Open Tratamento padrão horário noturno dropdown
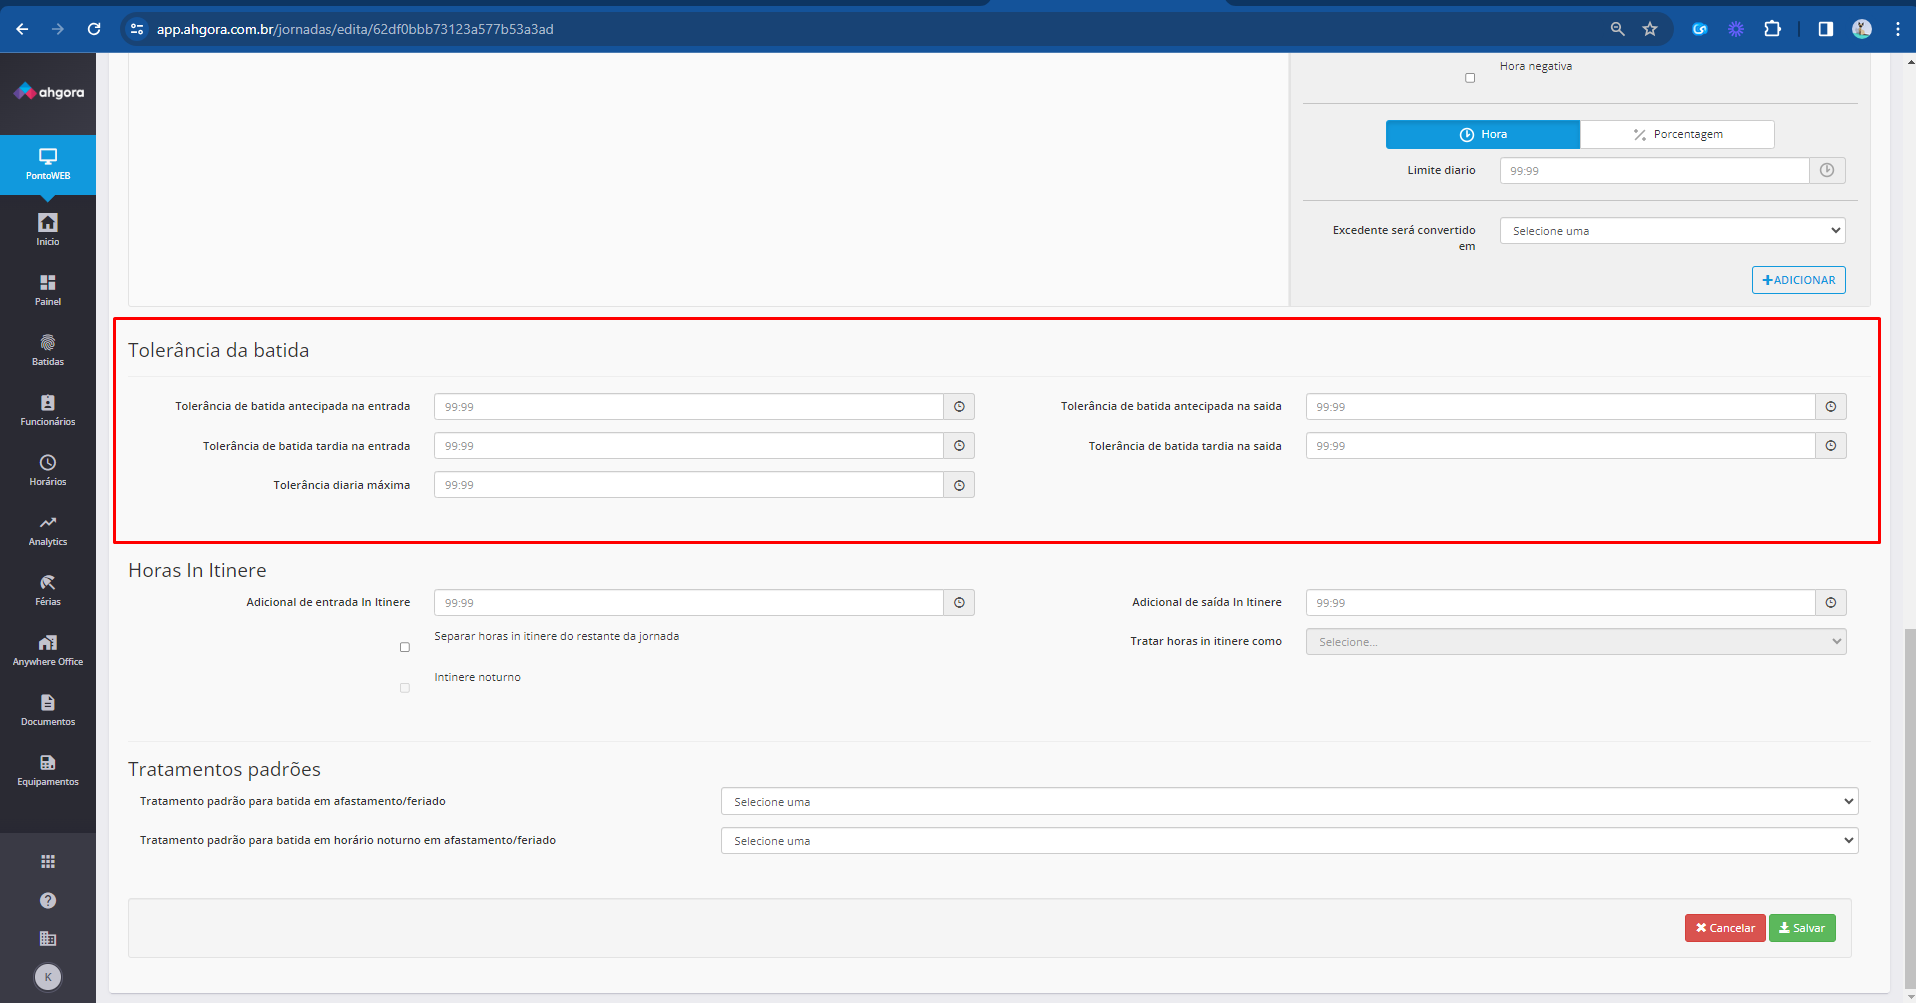Screen dimensions: 1916x1003 [x=1289, y=841]
